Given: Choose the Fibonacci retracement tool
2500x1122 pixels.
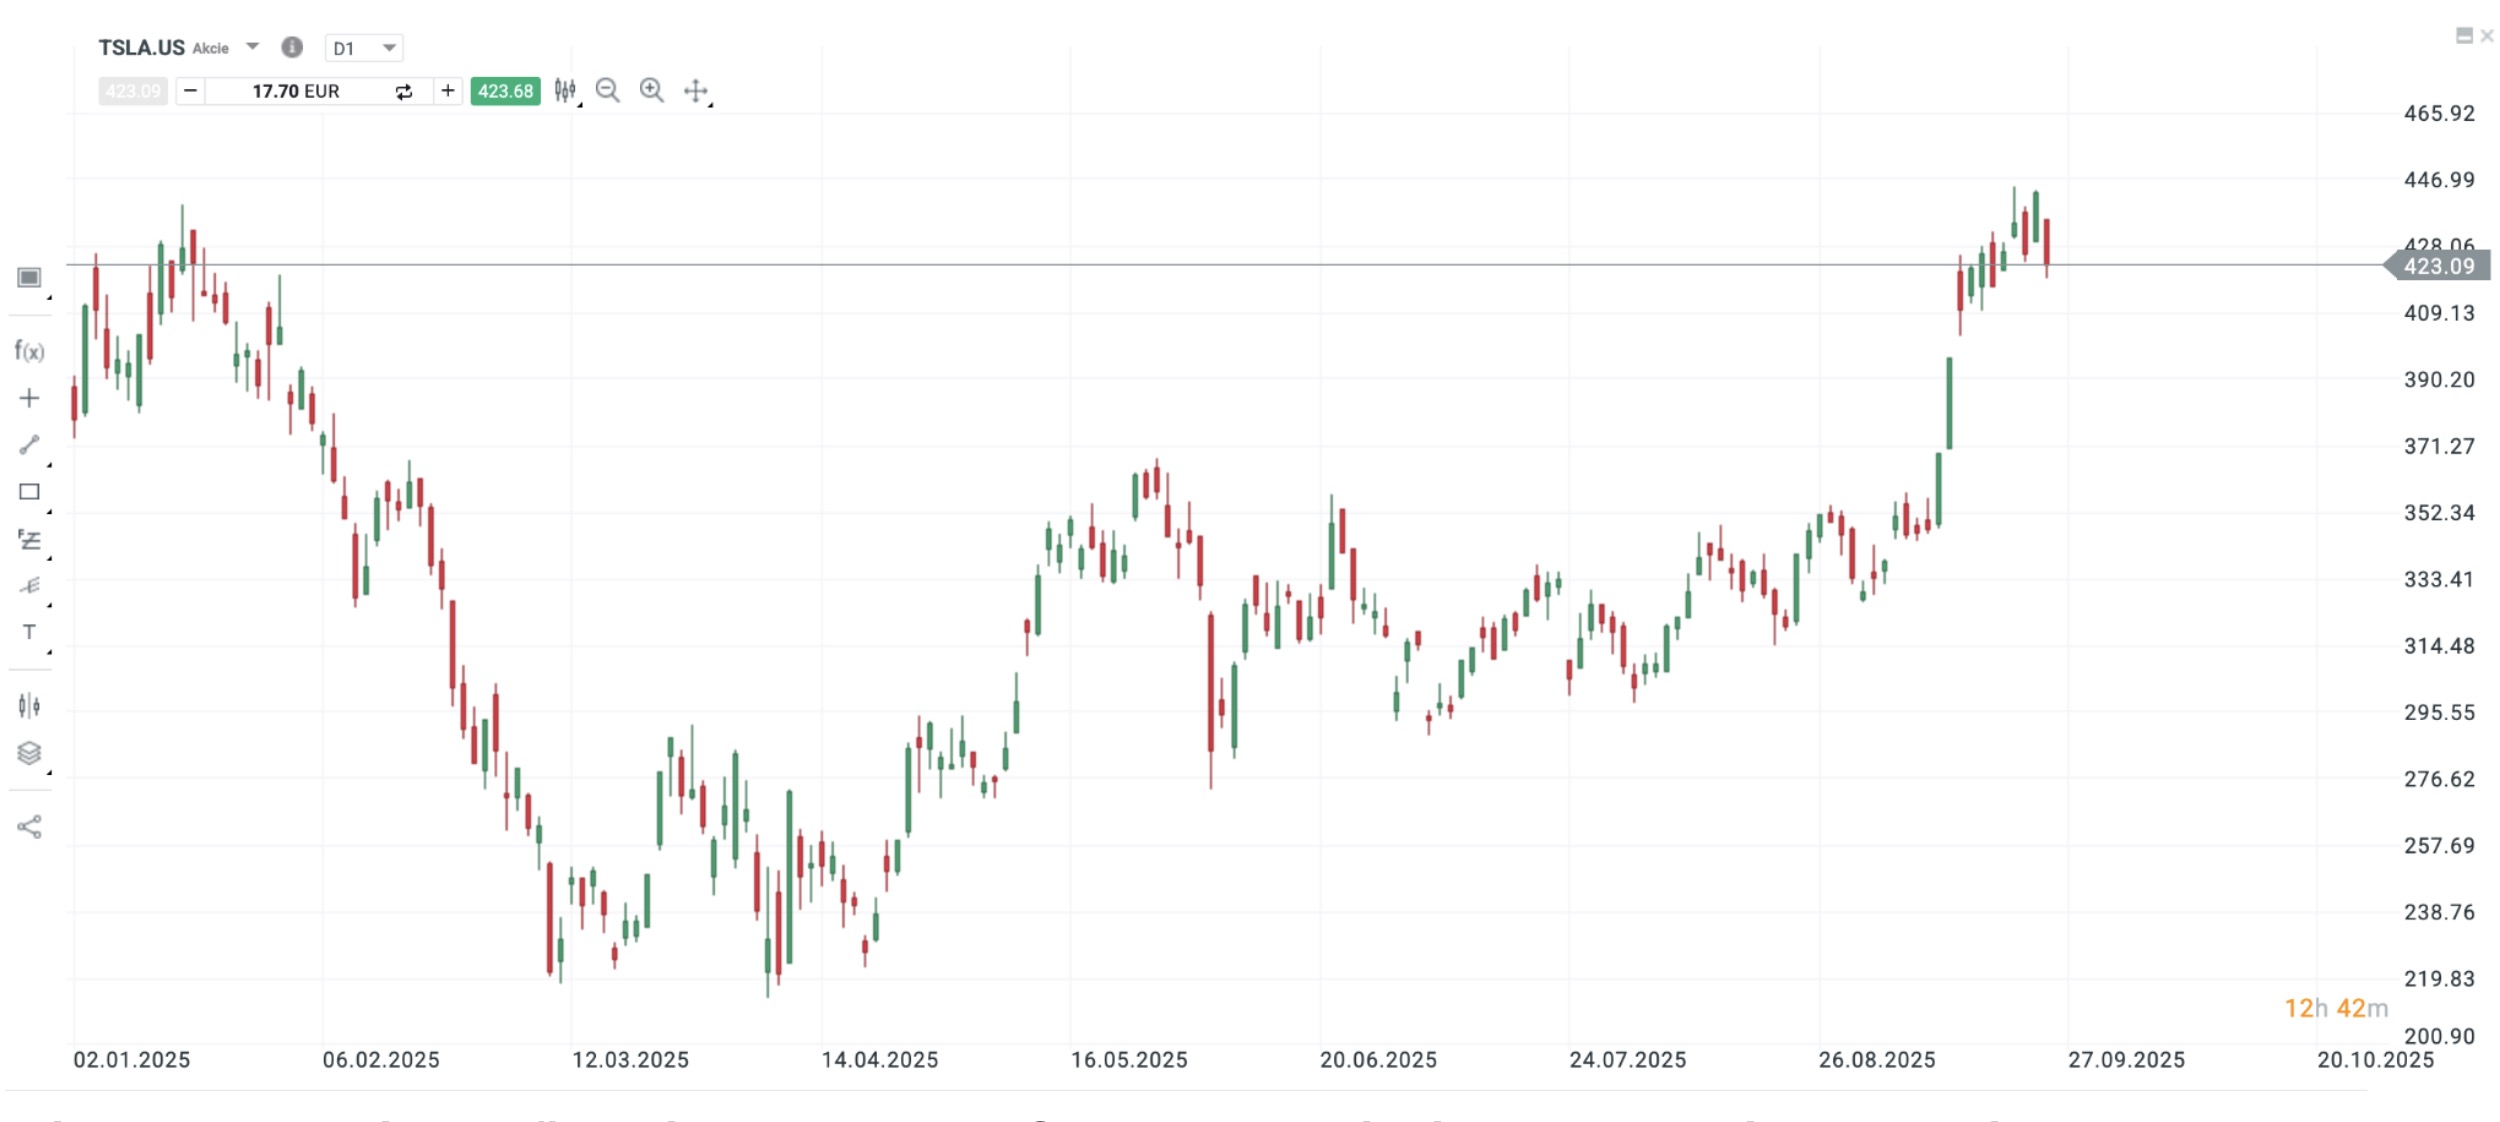Looking at the screenshot, I should [x=29, y=540].
